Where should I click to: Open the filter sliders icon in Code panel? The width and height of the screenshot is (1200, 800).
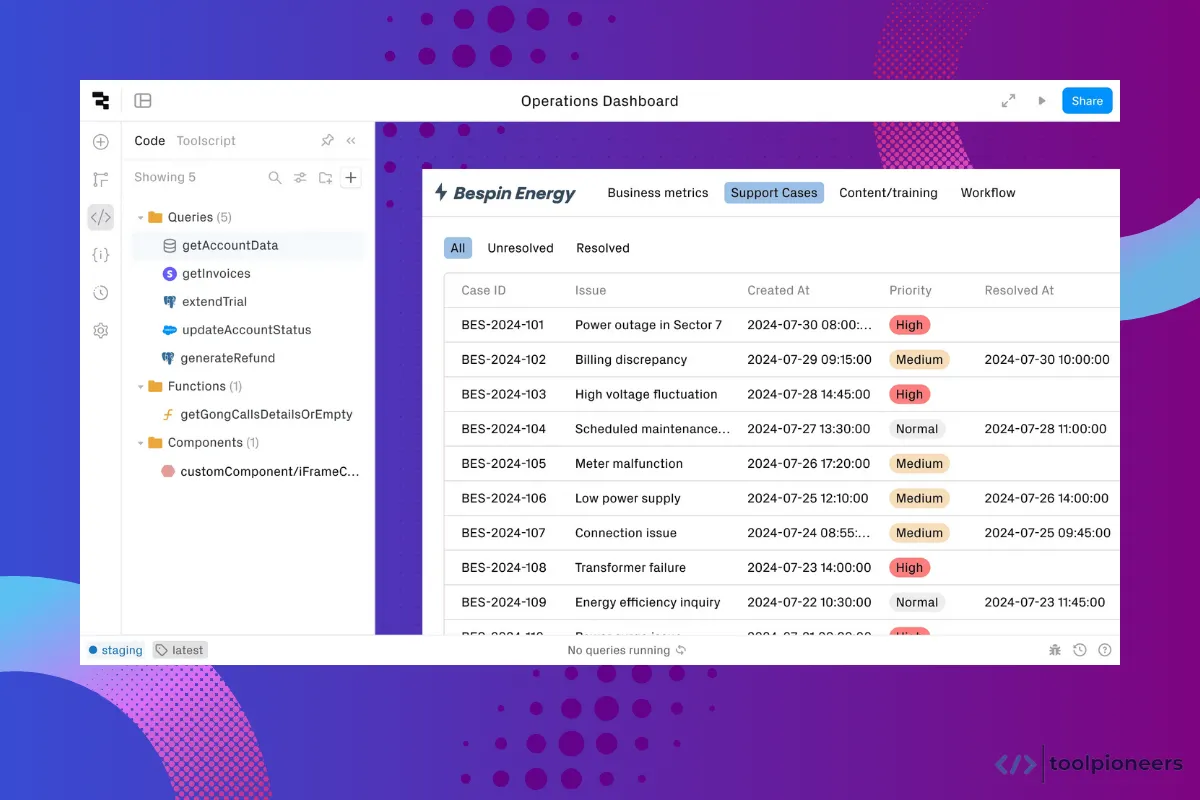(300, 178)
